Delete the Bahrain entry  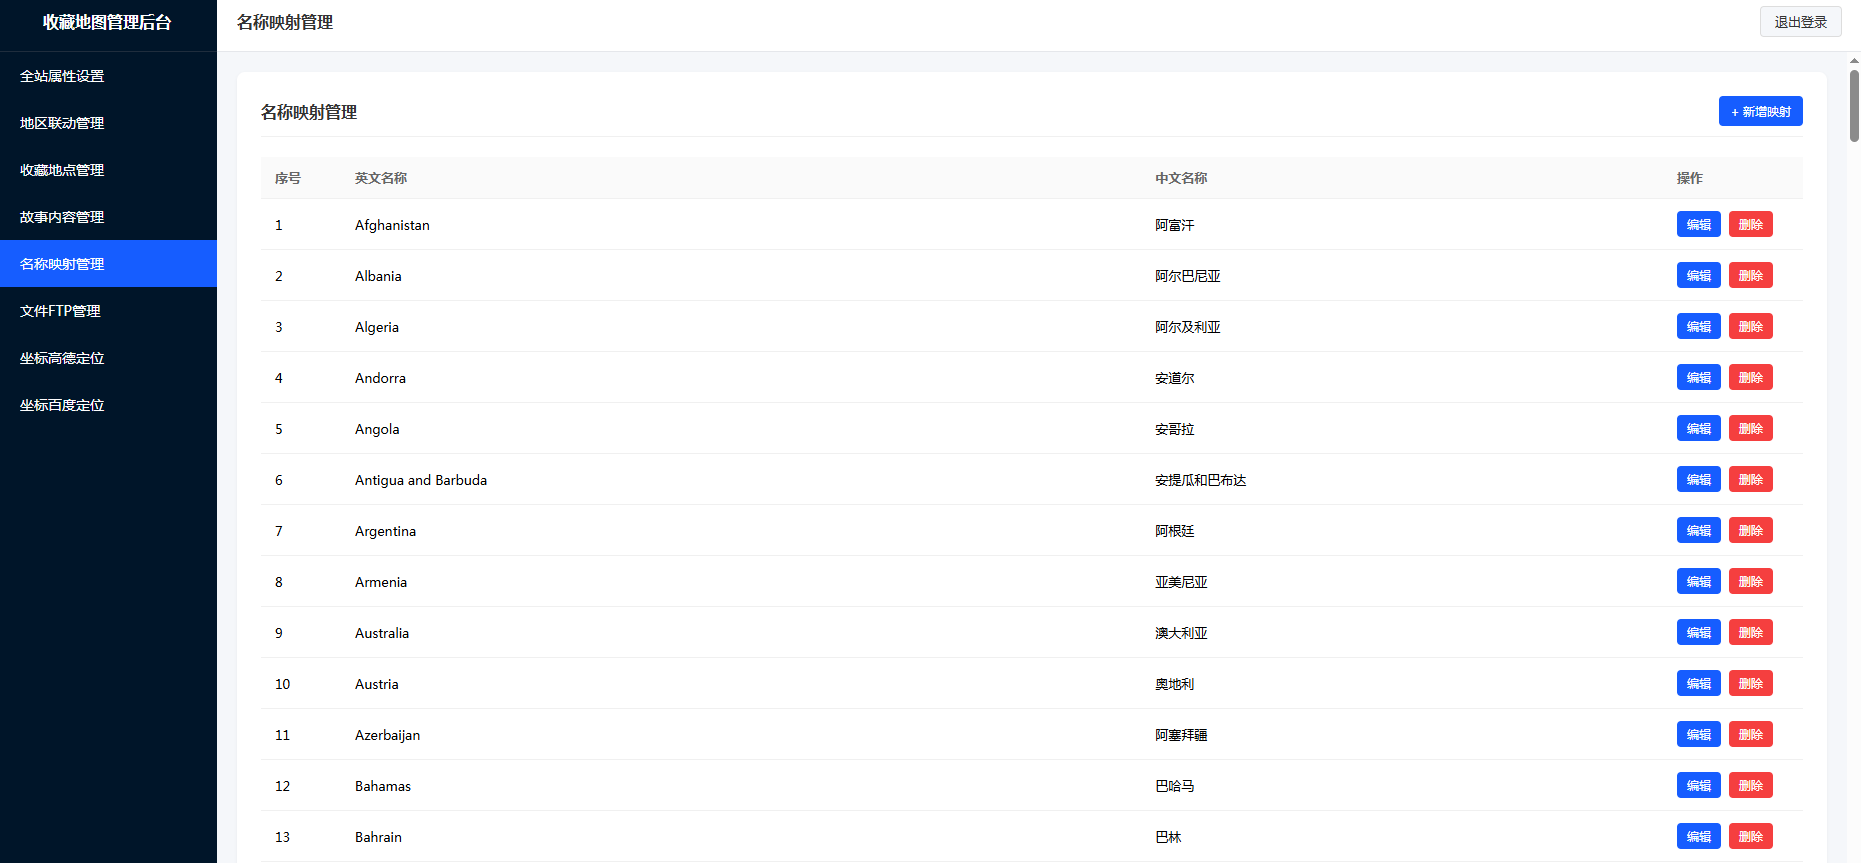click(1750, 836)
